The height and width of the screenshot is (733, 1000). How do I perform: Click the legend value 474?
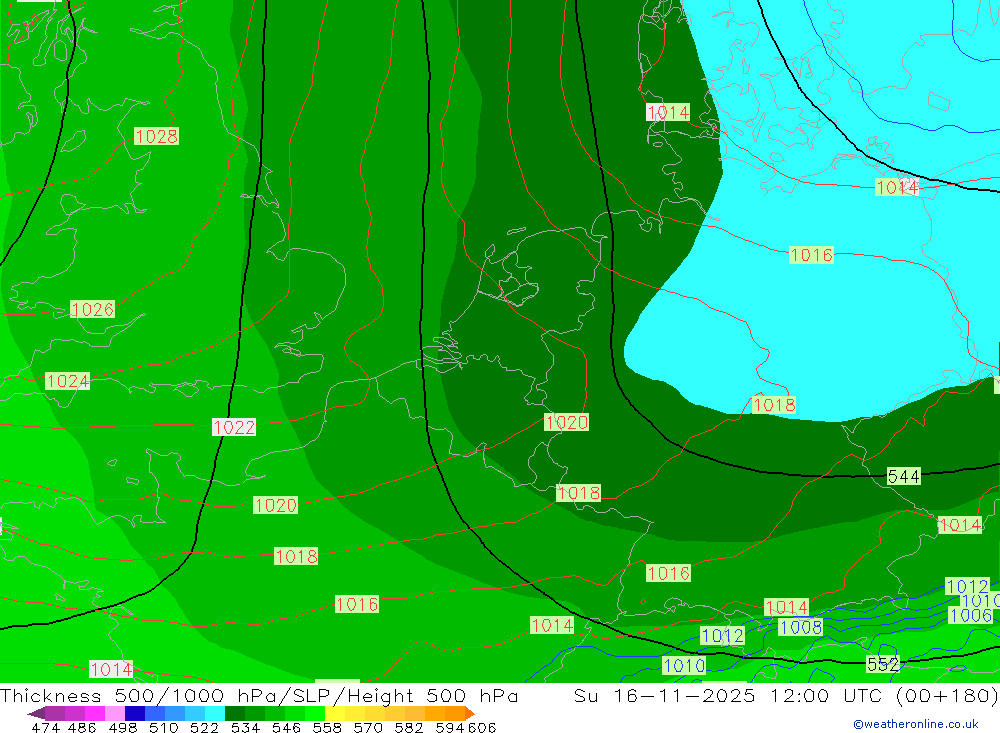(x=45, y=727)
